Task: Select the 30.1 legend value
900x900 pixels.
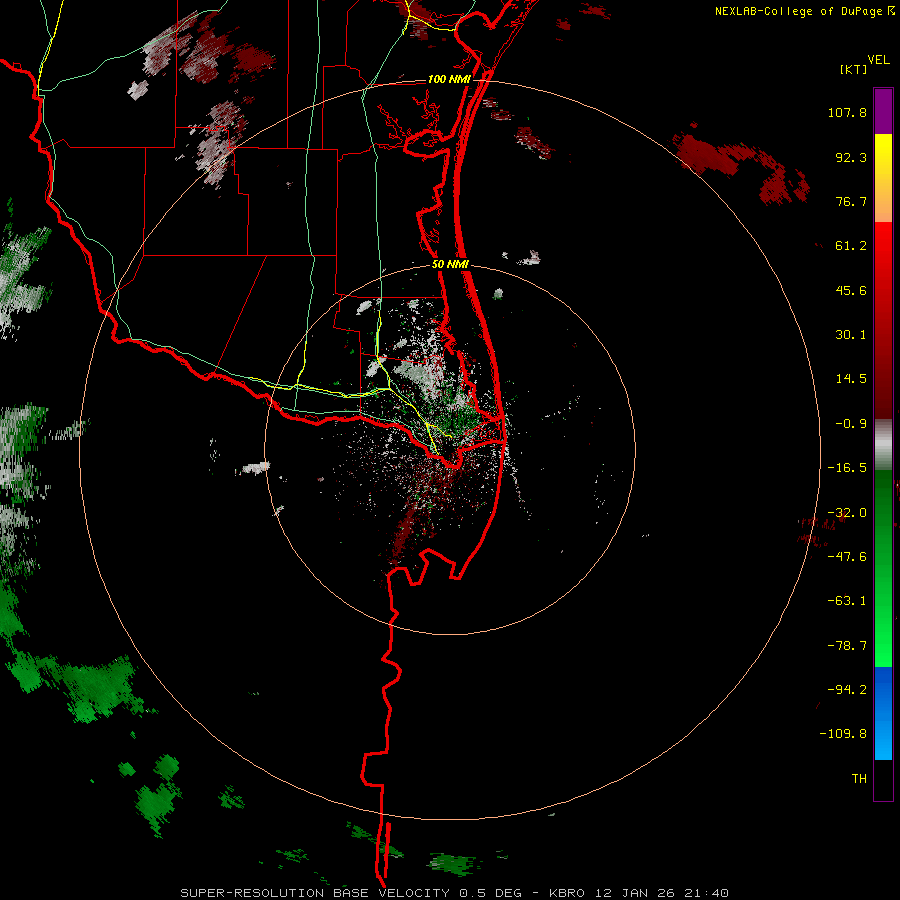Action: (x=851, y=335)
